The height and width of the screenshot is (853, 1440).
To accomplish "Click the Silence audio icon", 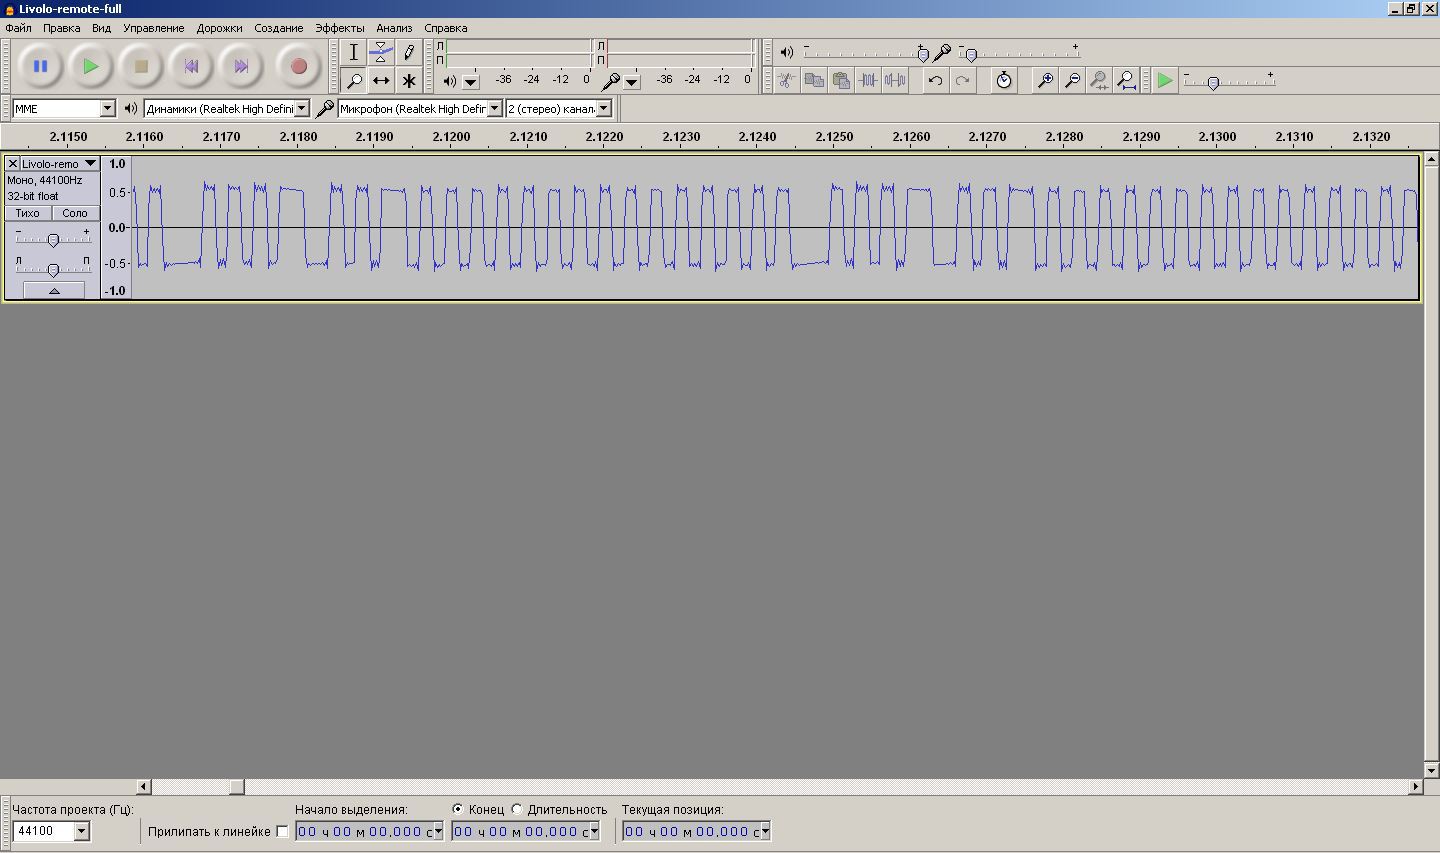I will tap(895, 80).
